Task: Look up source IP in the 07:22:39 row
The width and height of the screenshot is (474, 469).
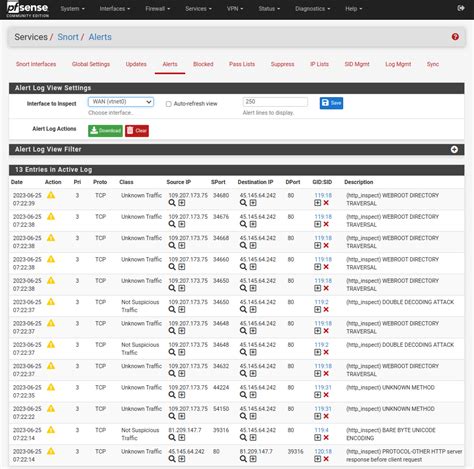Action: [172, 203]
